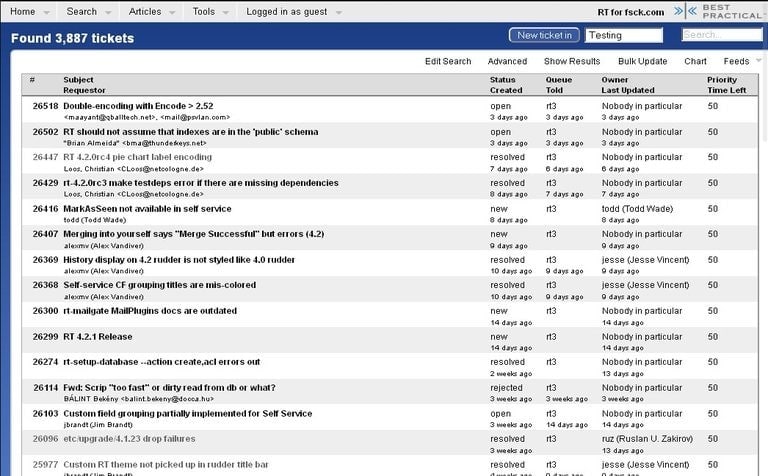Viewport: 768px width, 476px height.
Task: Click the double right chevron icon
Action: pyautogui.click(x=678, y=11)
